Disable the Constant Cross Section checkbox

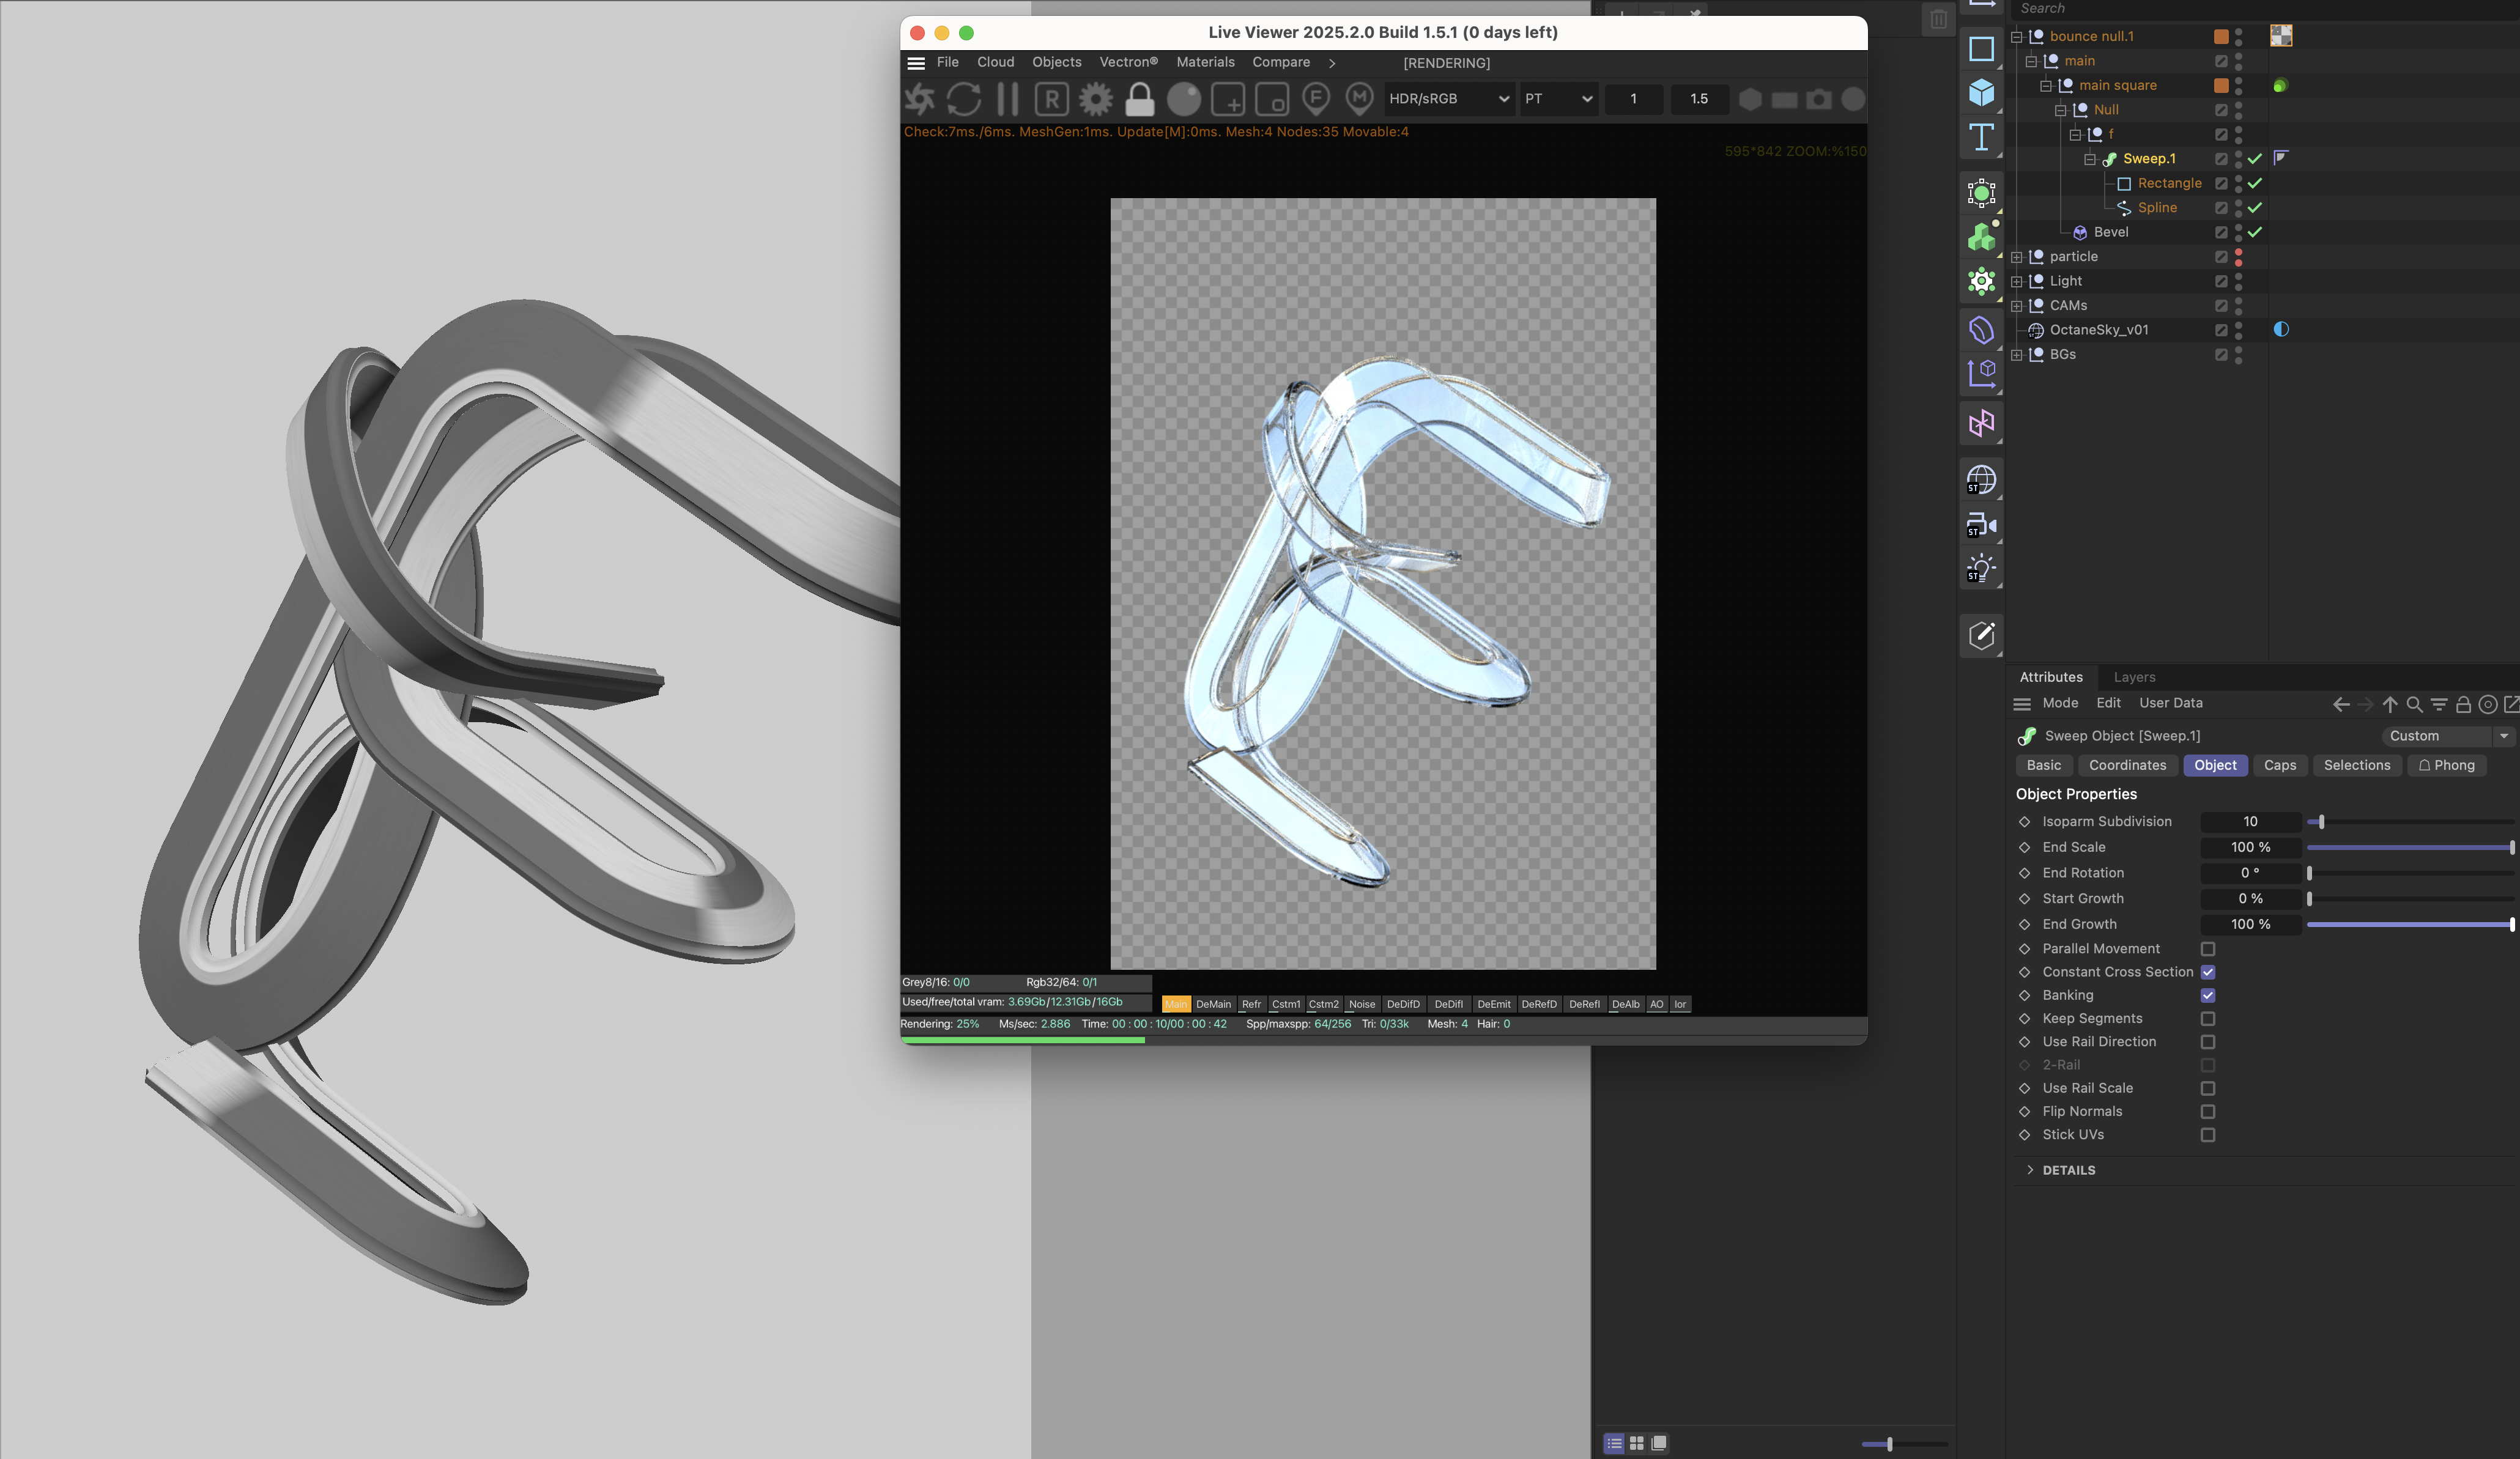click(2208, 972)
